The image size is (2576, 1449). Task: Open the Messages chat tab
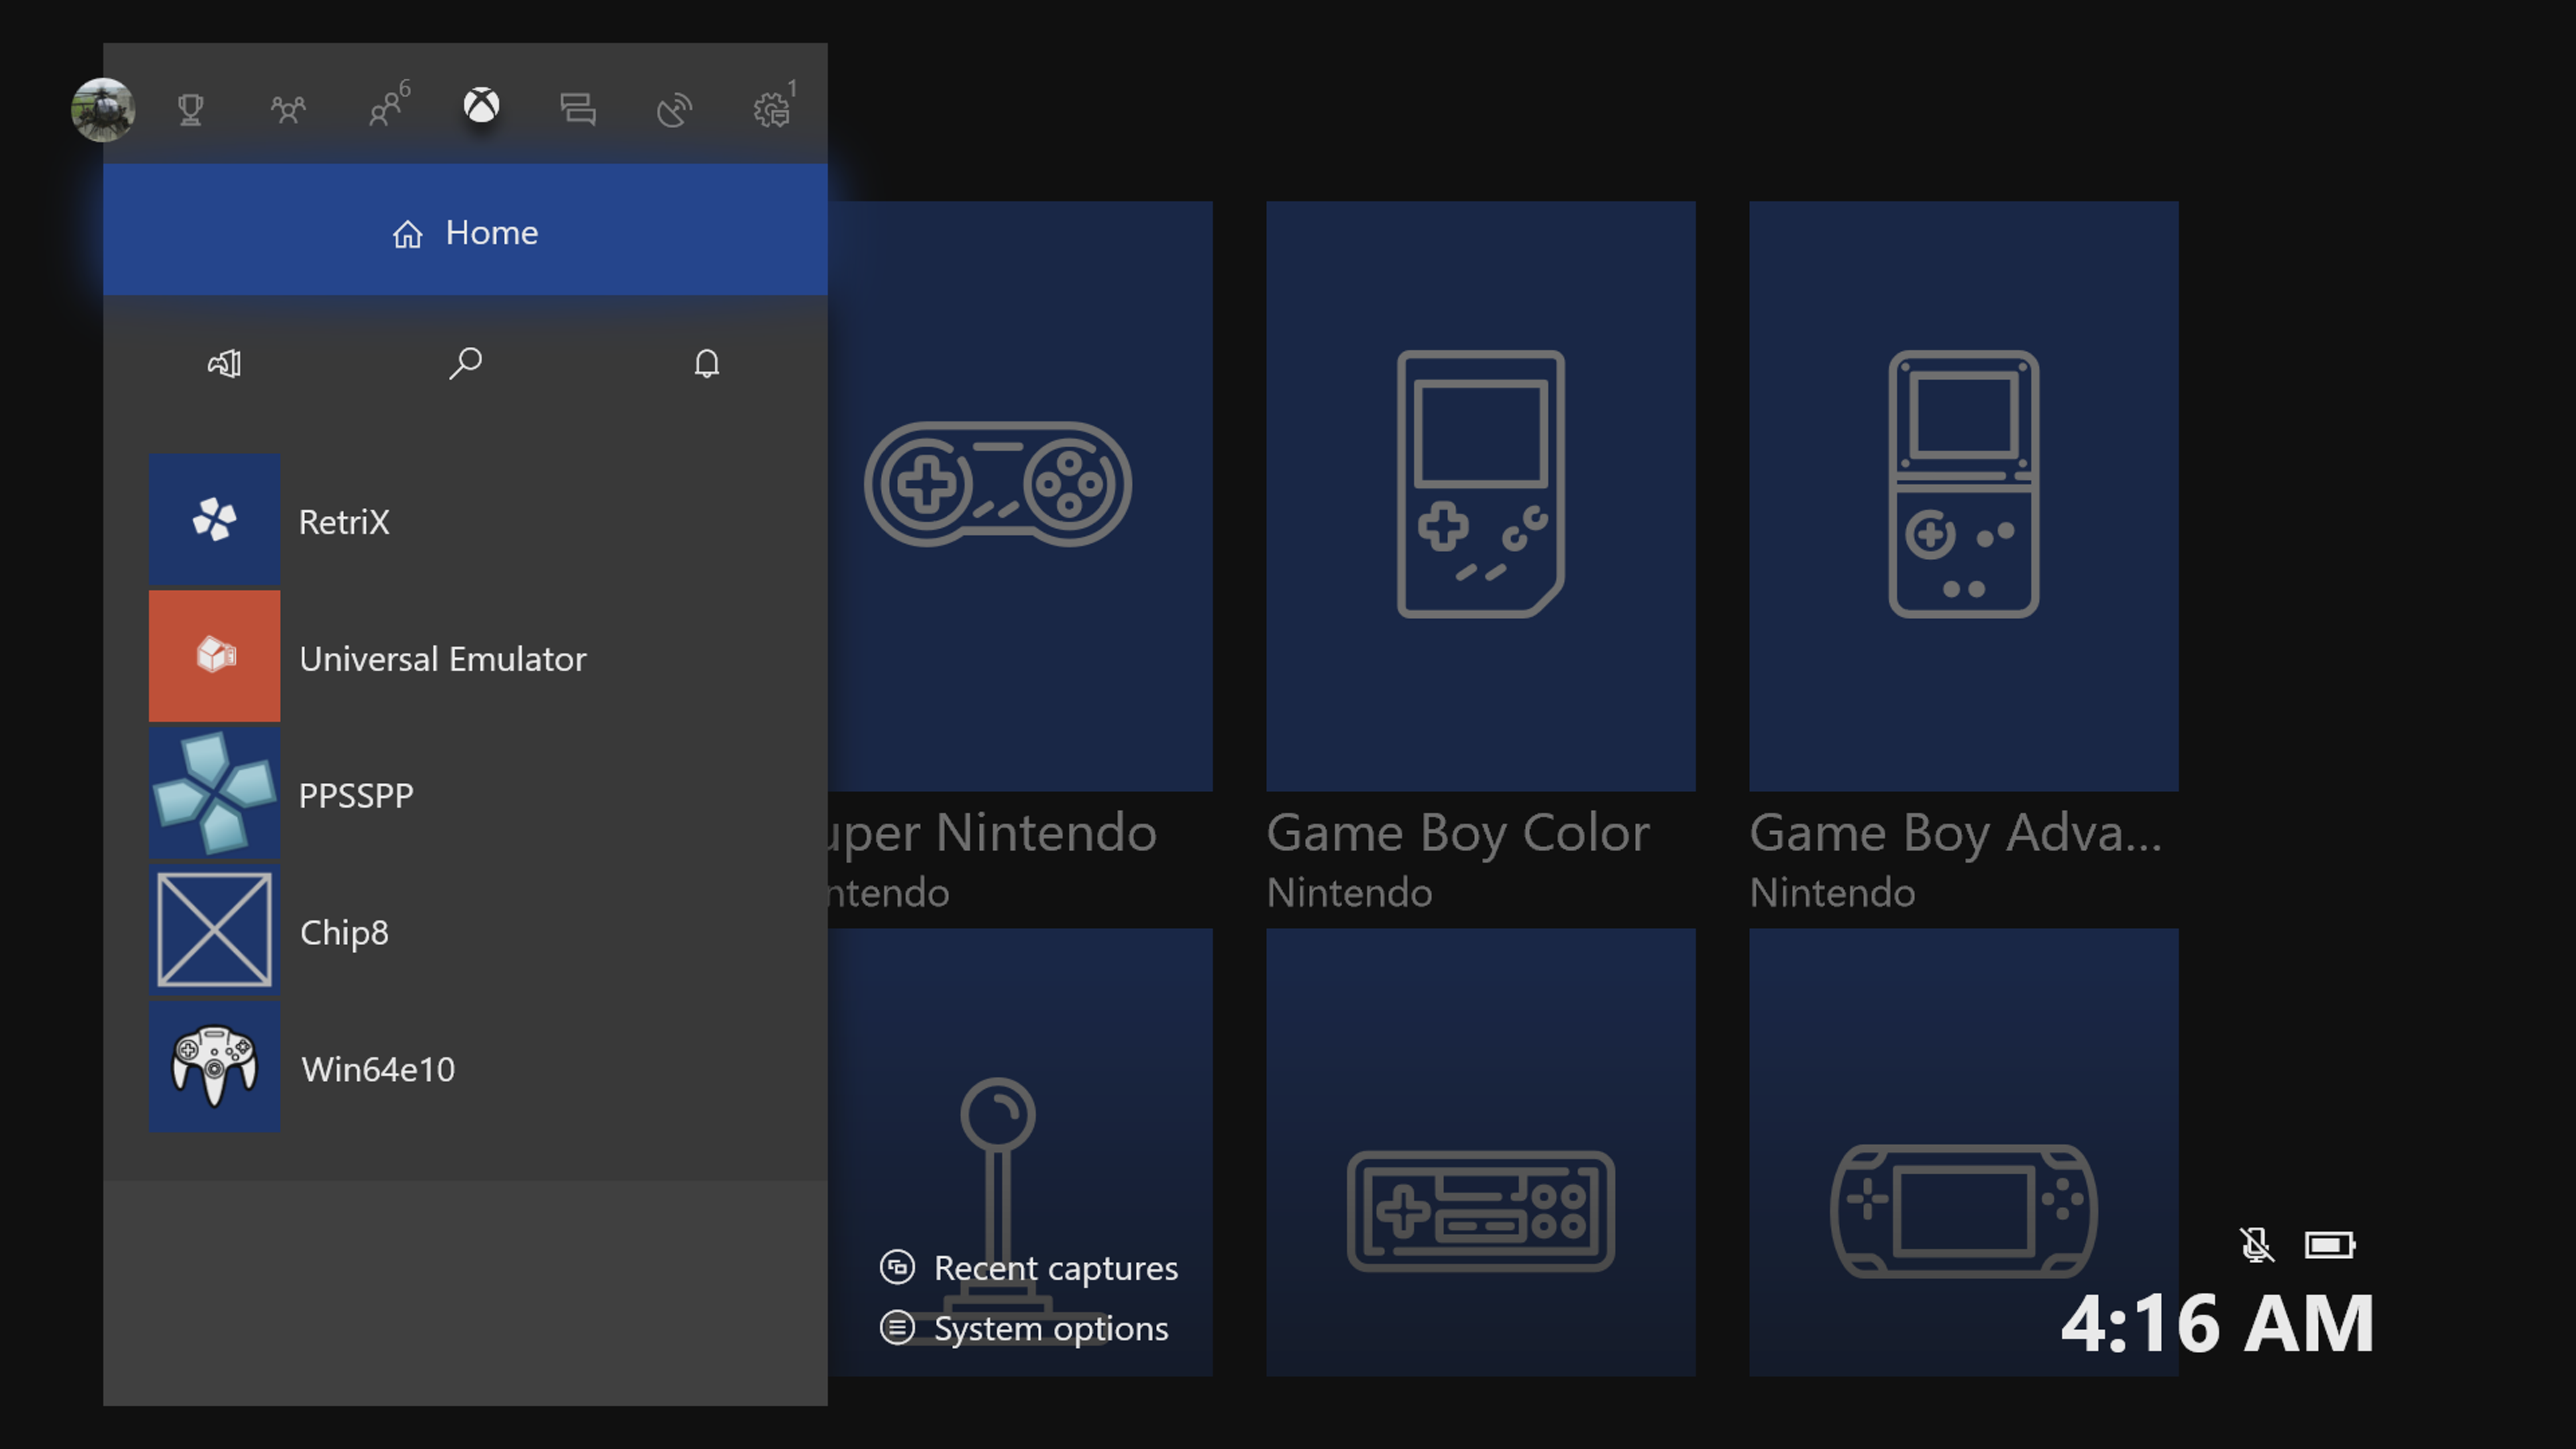[x=578, y=109]
